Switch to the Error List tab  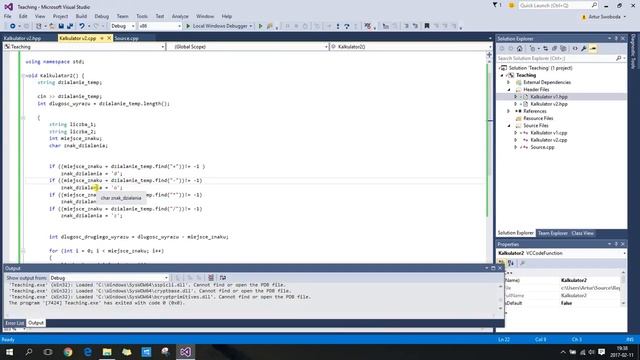tap(15, 323)
